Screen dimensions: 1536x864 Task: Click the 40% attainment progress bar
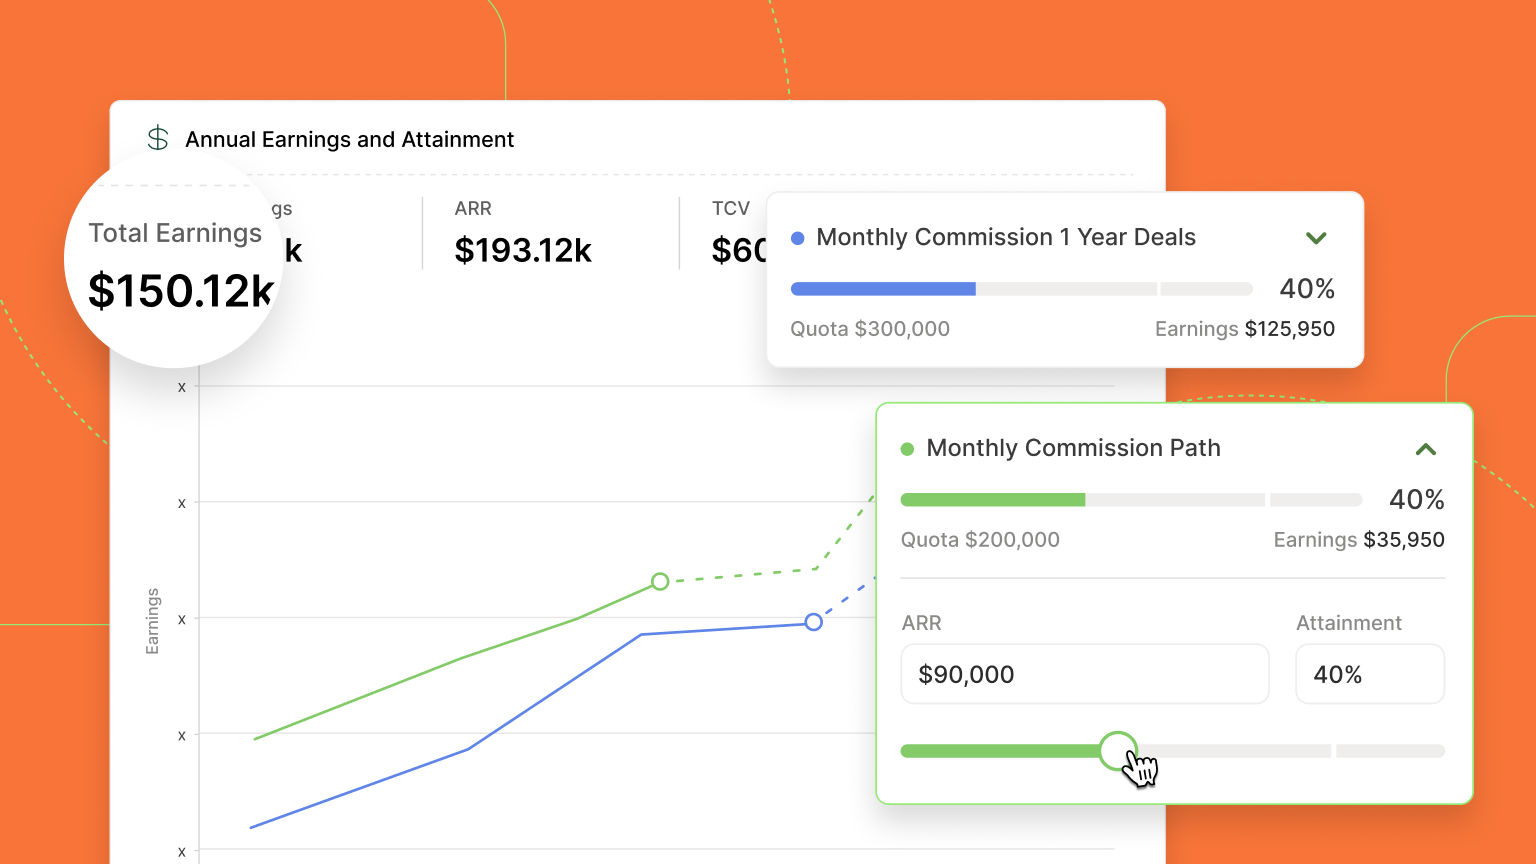click(1021, 288)
